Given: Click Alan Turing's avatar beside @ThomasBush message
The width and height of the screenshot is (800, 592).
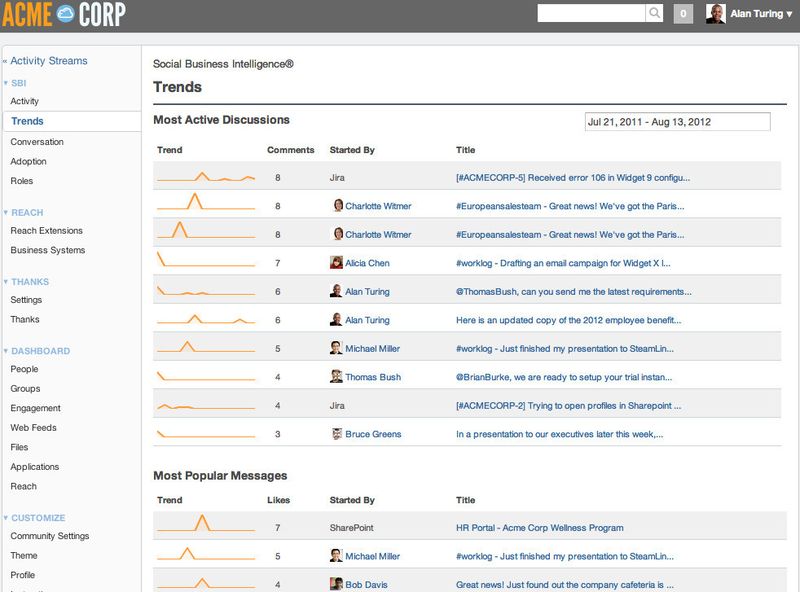Looking at the screenshot, I should (336, 291).
